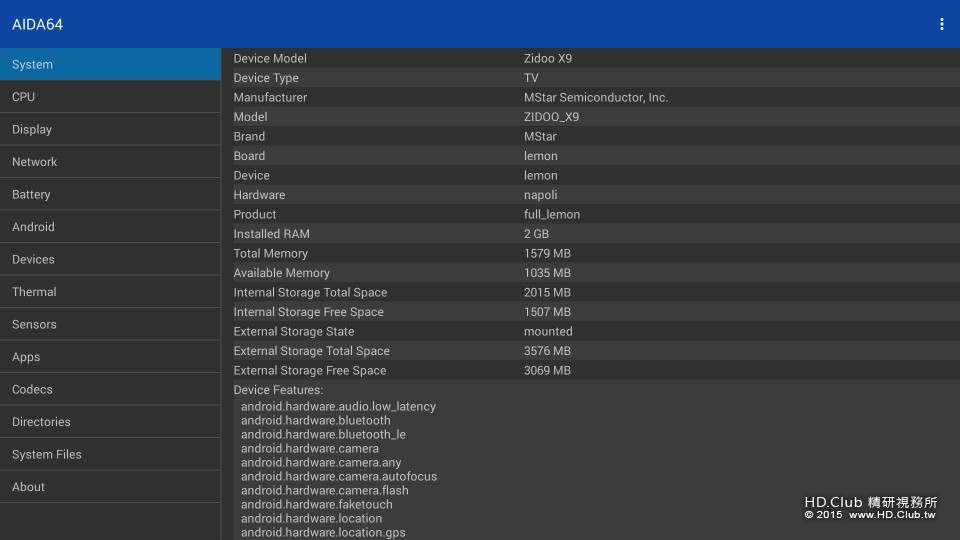Browse the Directories page

pos(110,421)
